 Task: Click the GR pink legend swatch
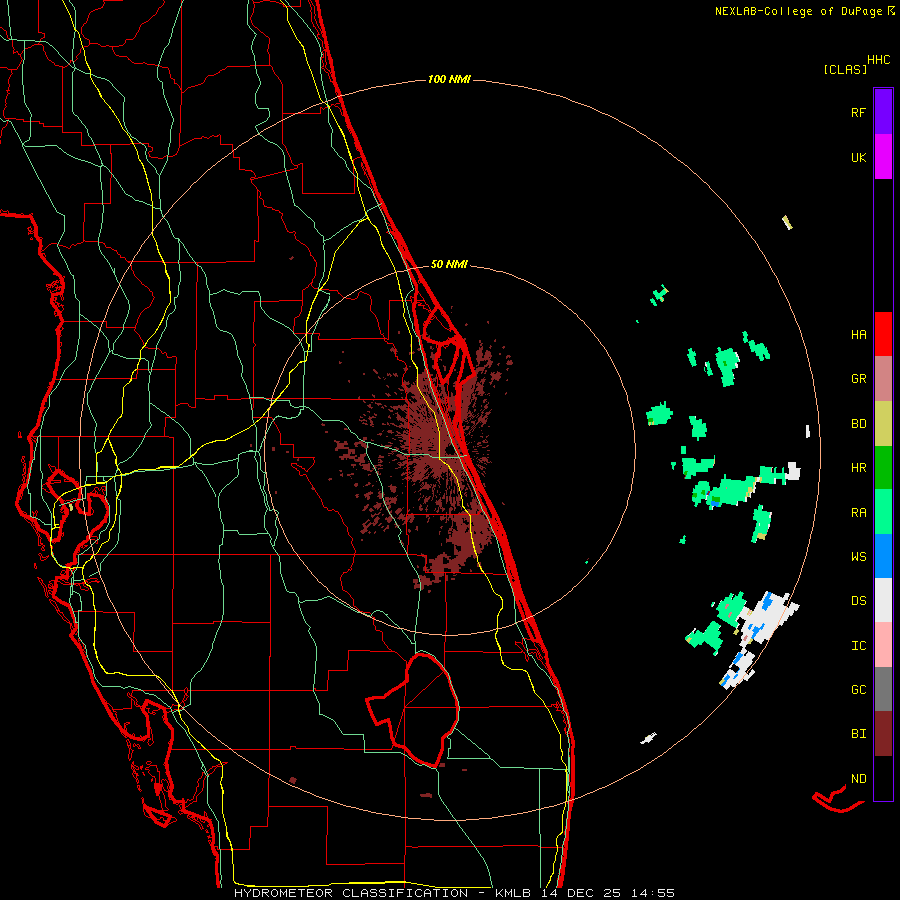(883, 379)
